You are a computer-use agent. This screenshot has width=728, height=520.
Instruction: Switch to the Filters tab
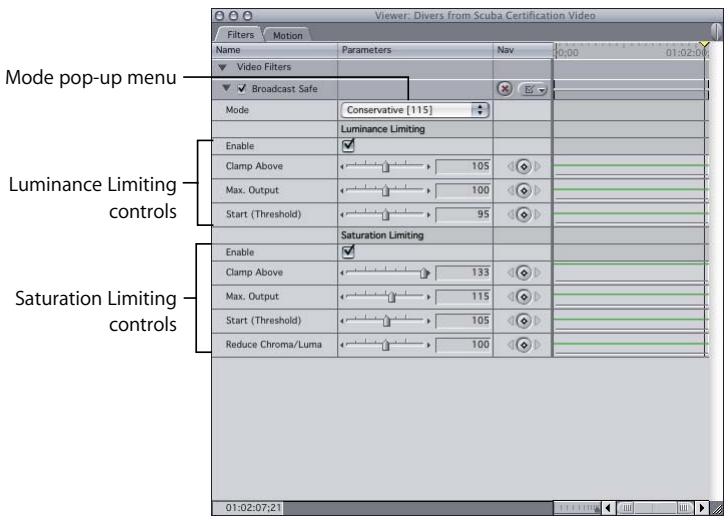(240, 34)
